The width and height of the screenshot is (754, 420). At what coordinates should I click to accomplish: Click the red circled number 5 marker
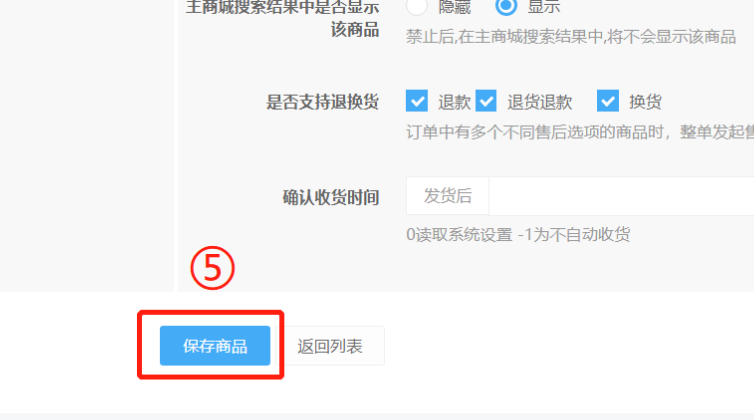(213, 268)
